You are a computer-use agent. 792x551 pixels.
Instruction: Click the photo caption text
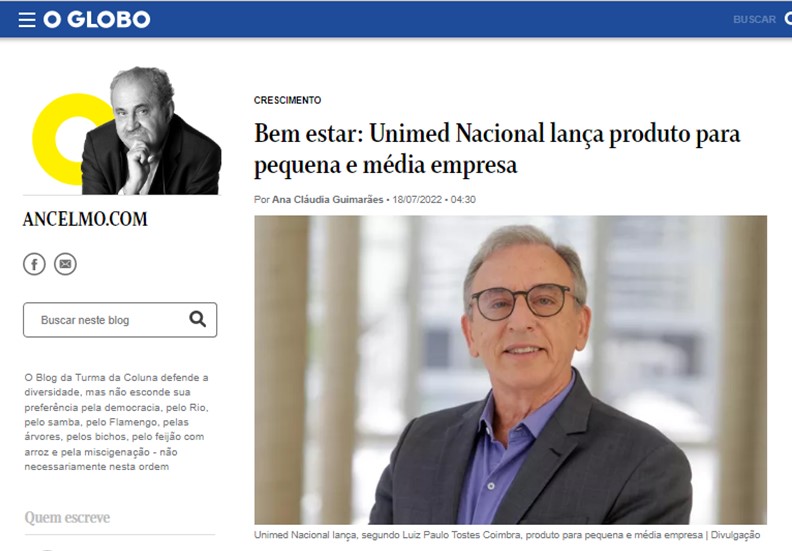478,535
